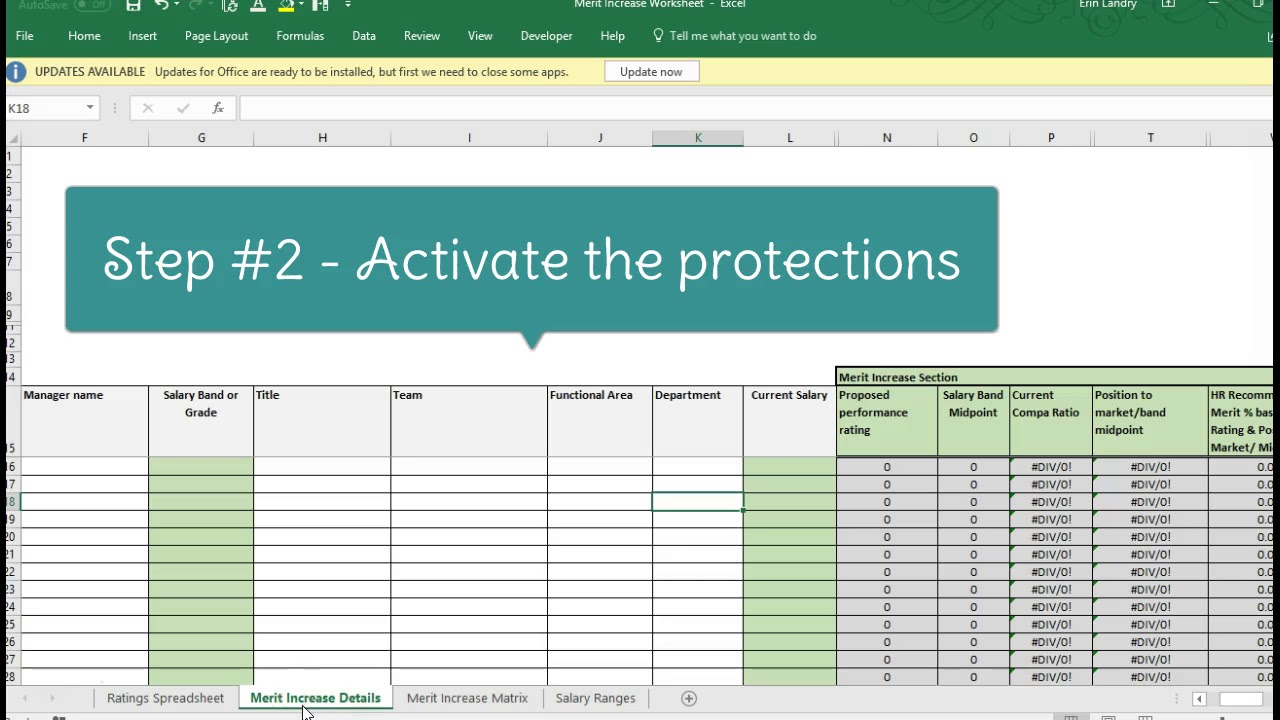This screenshot has height=720, width=1280.
Task: Open the Name Box dropdown arrow
Action: pyautogui.click(x=90, y=108)
